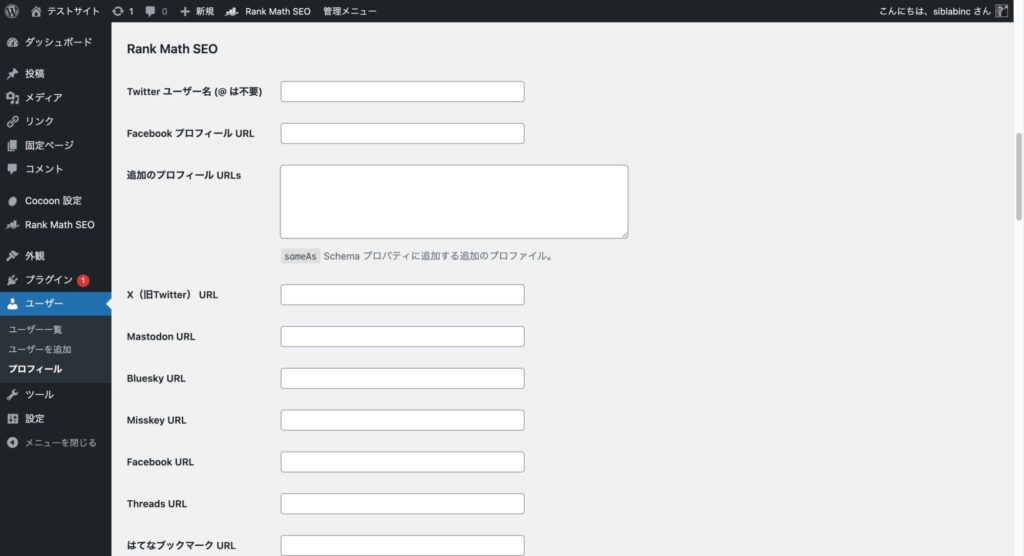
Task: Focus the Facebook プロフィール URL field
Action: pos(402,133)
